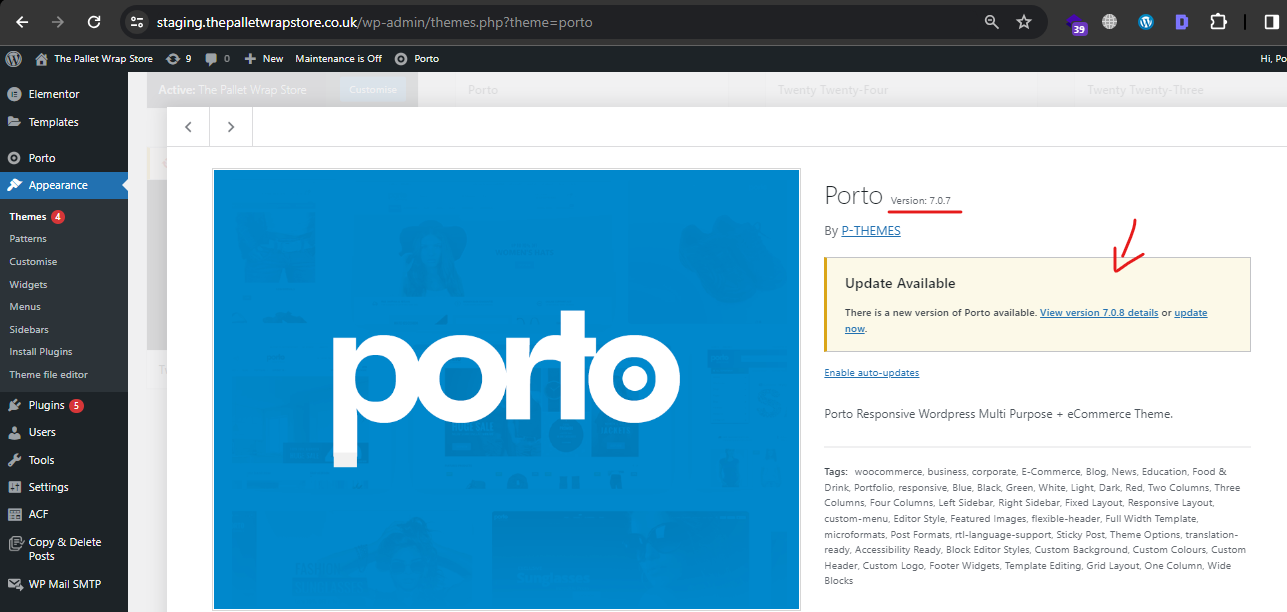1287x612 pixels.
Task: Click Maintenance is Off in admin bar
Action: point(338,58)
